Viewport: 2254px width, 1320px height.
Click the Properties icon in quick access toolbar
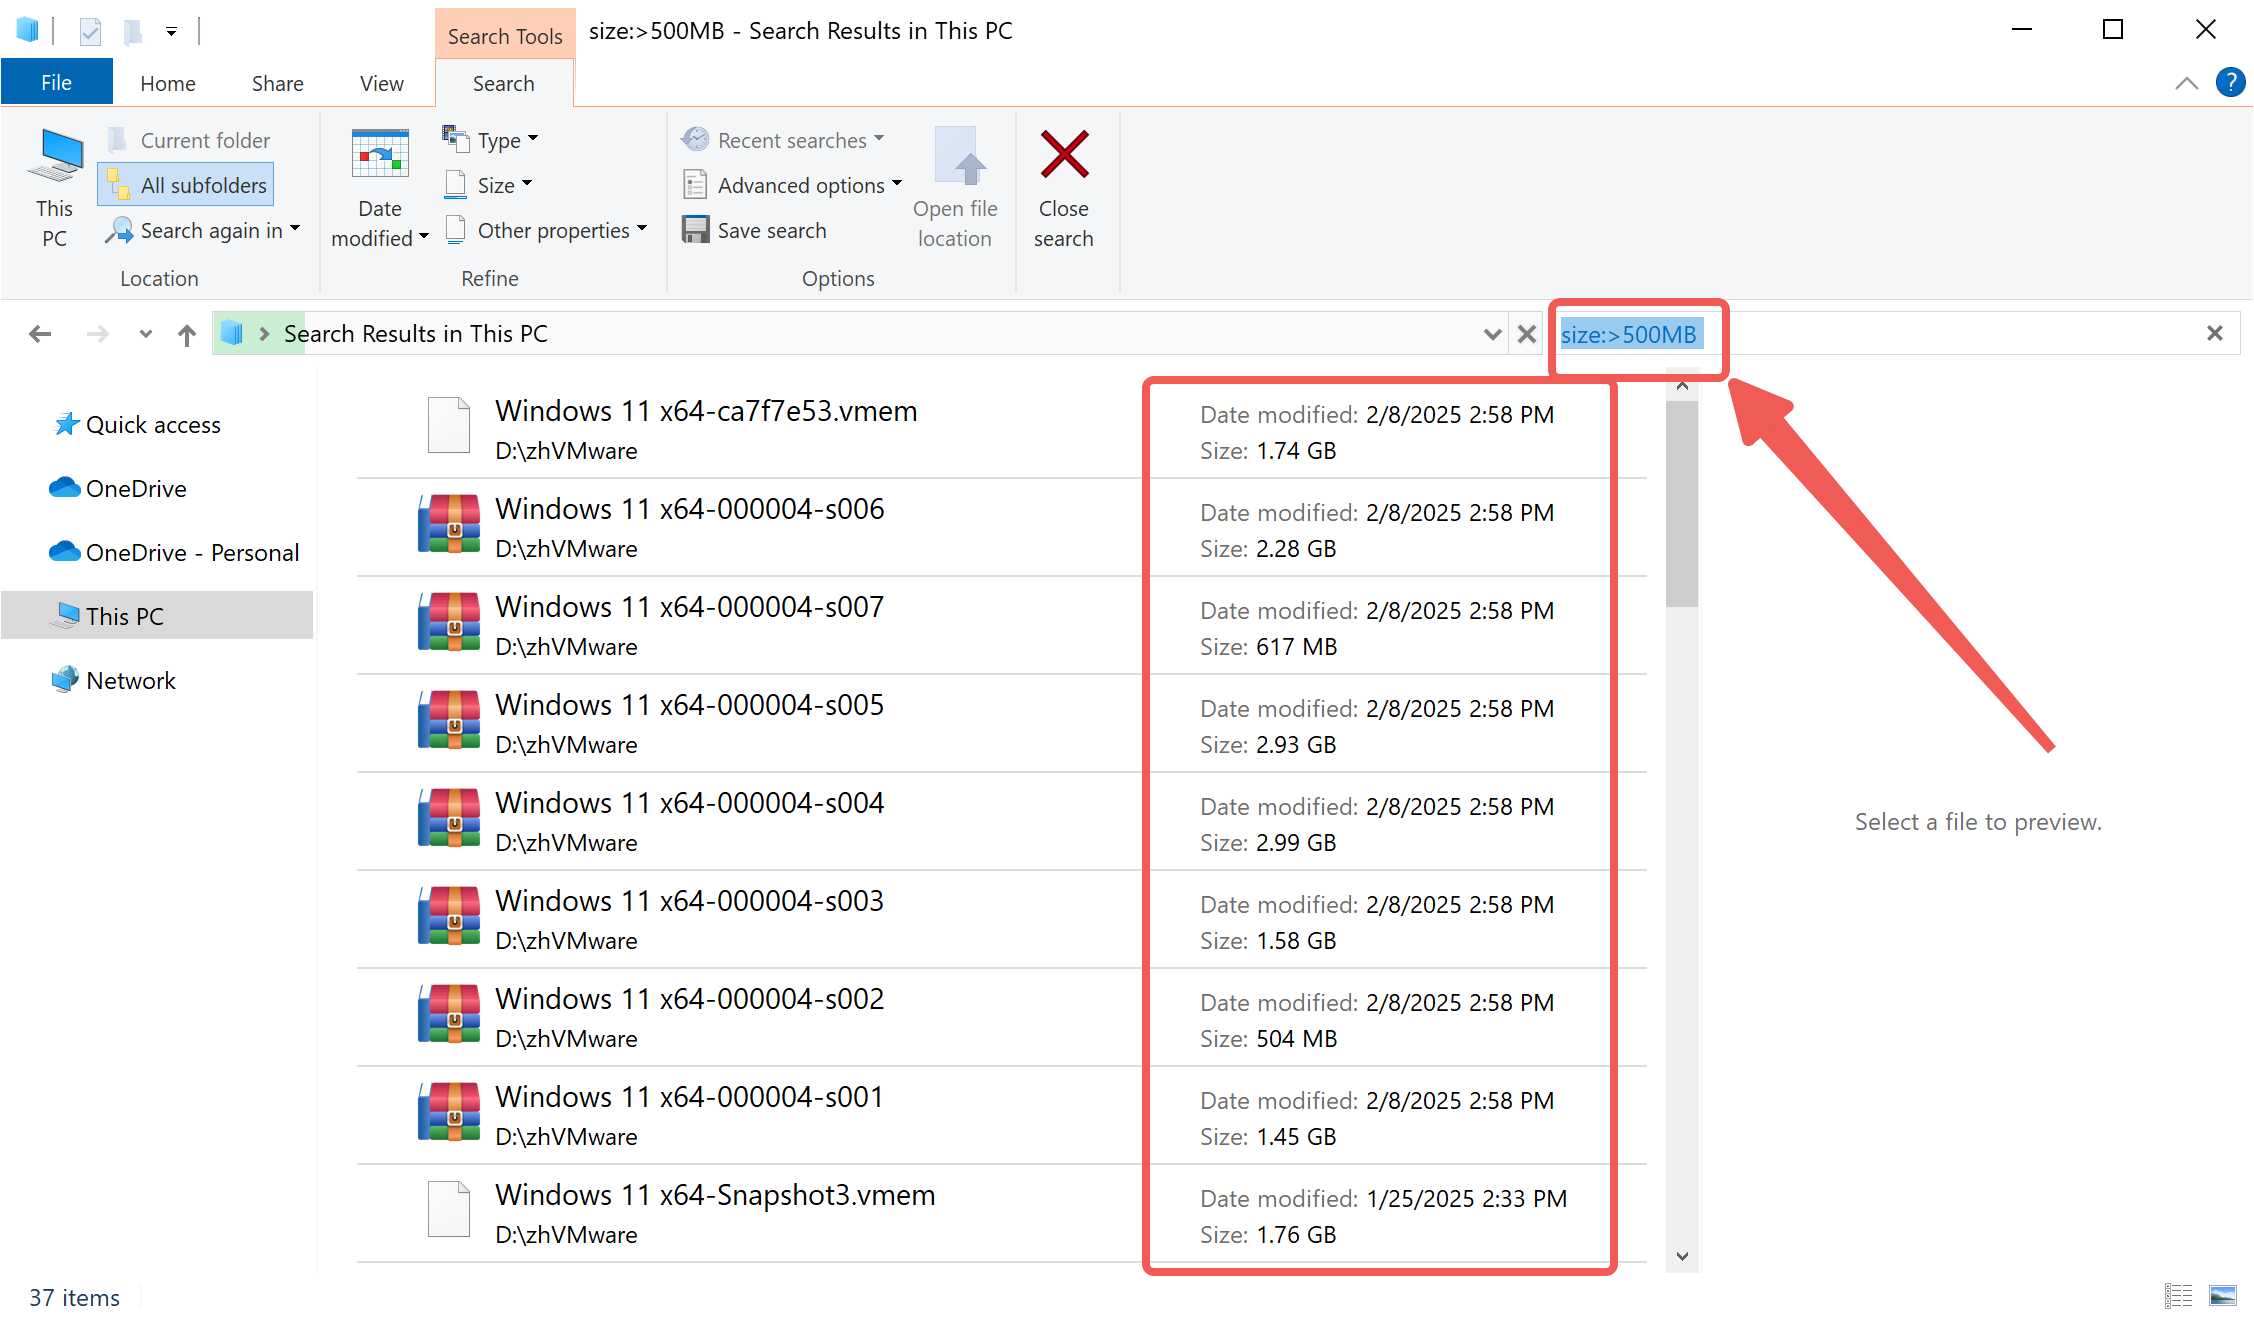point(90,32)
